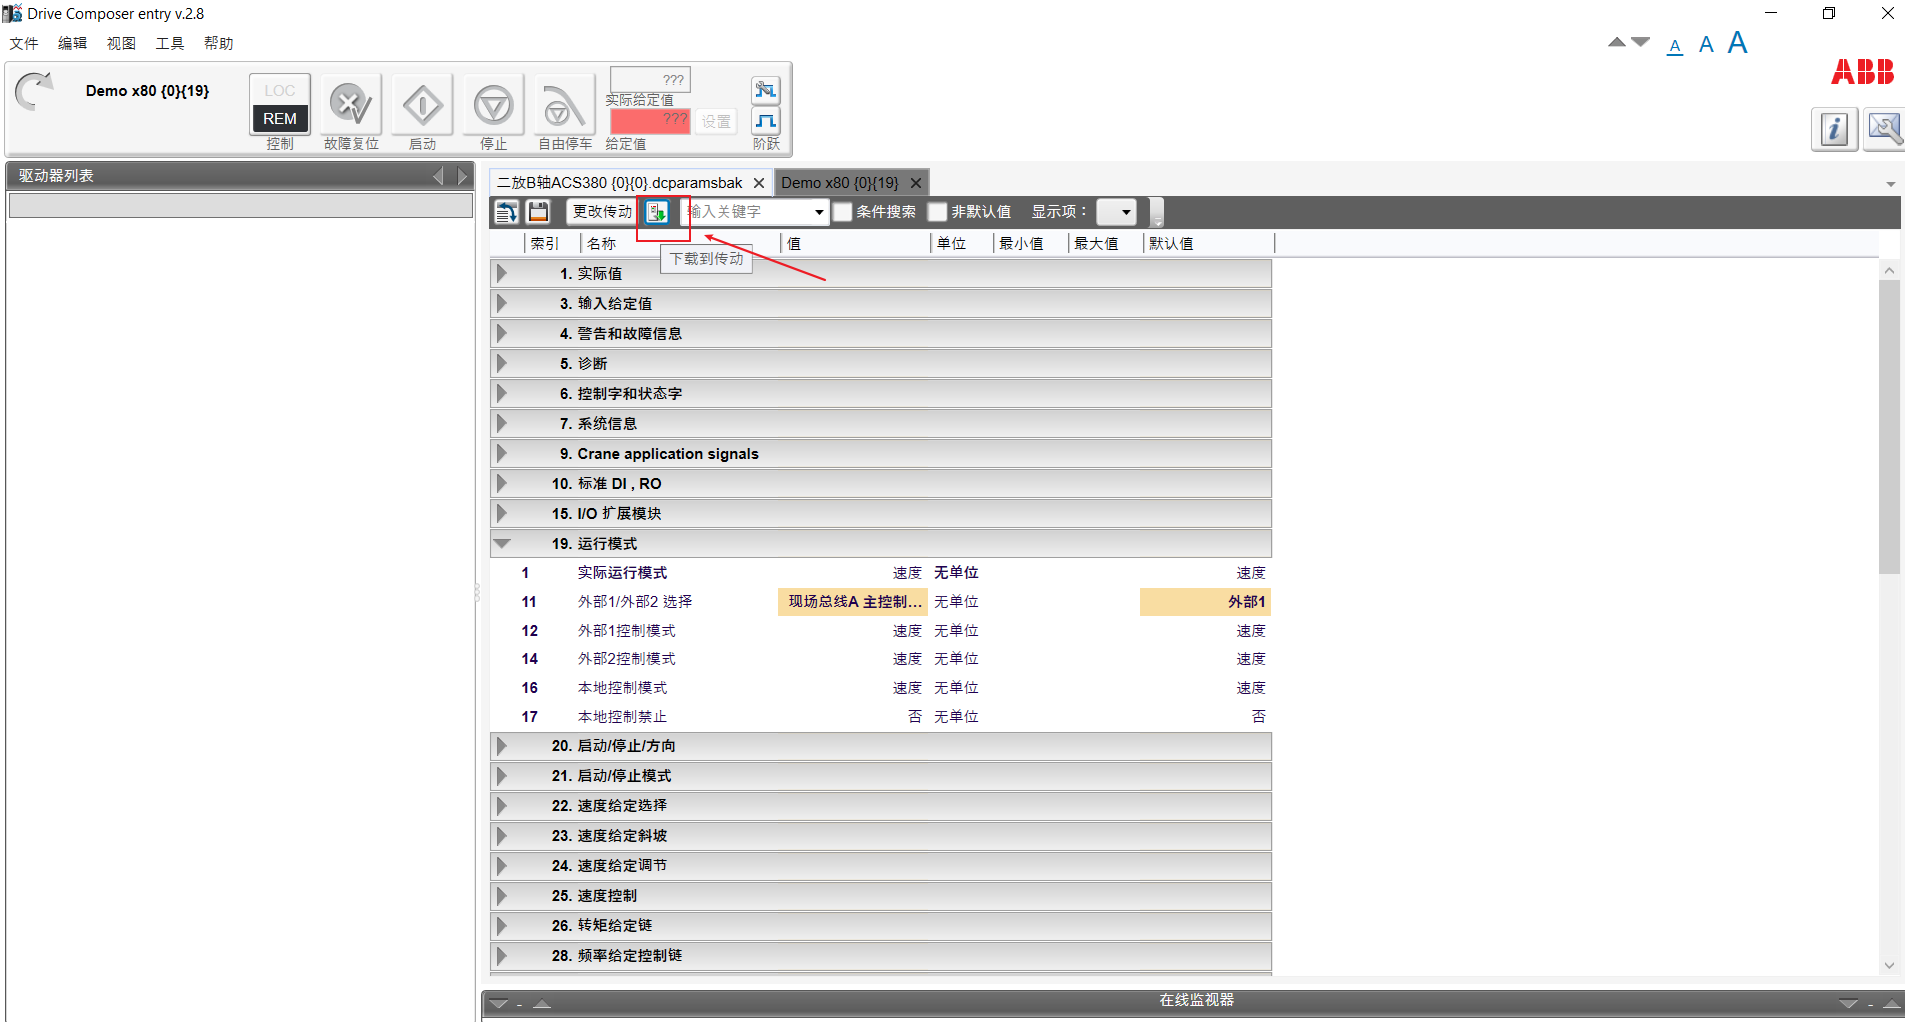Collapse group 19. 运行模式
This screenshot has height=1022, width=1905.
(502, 543)
